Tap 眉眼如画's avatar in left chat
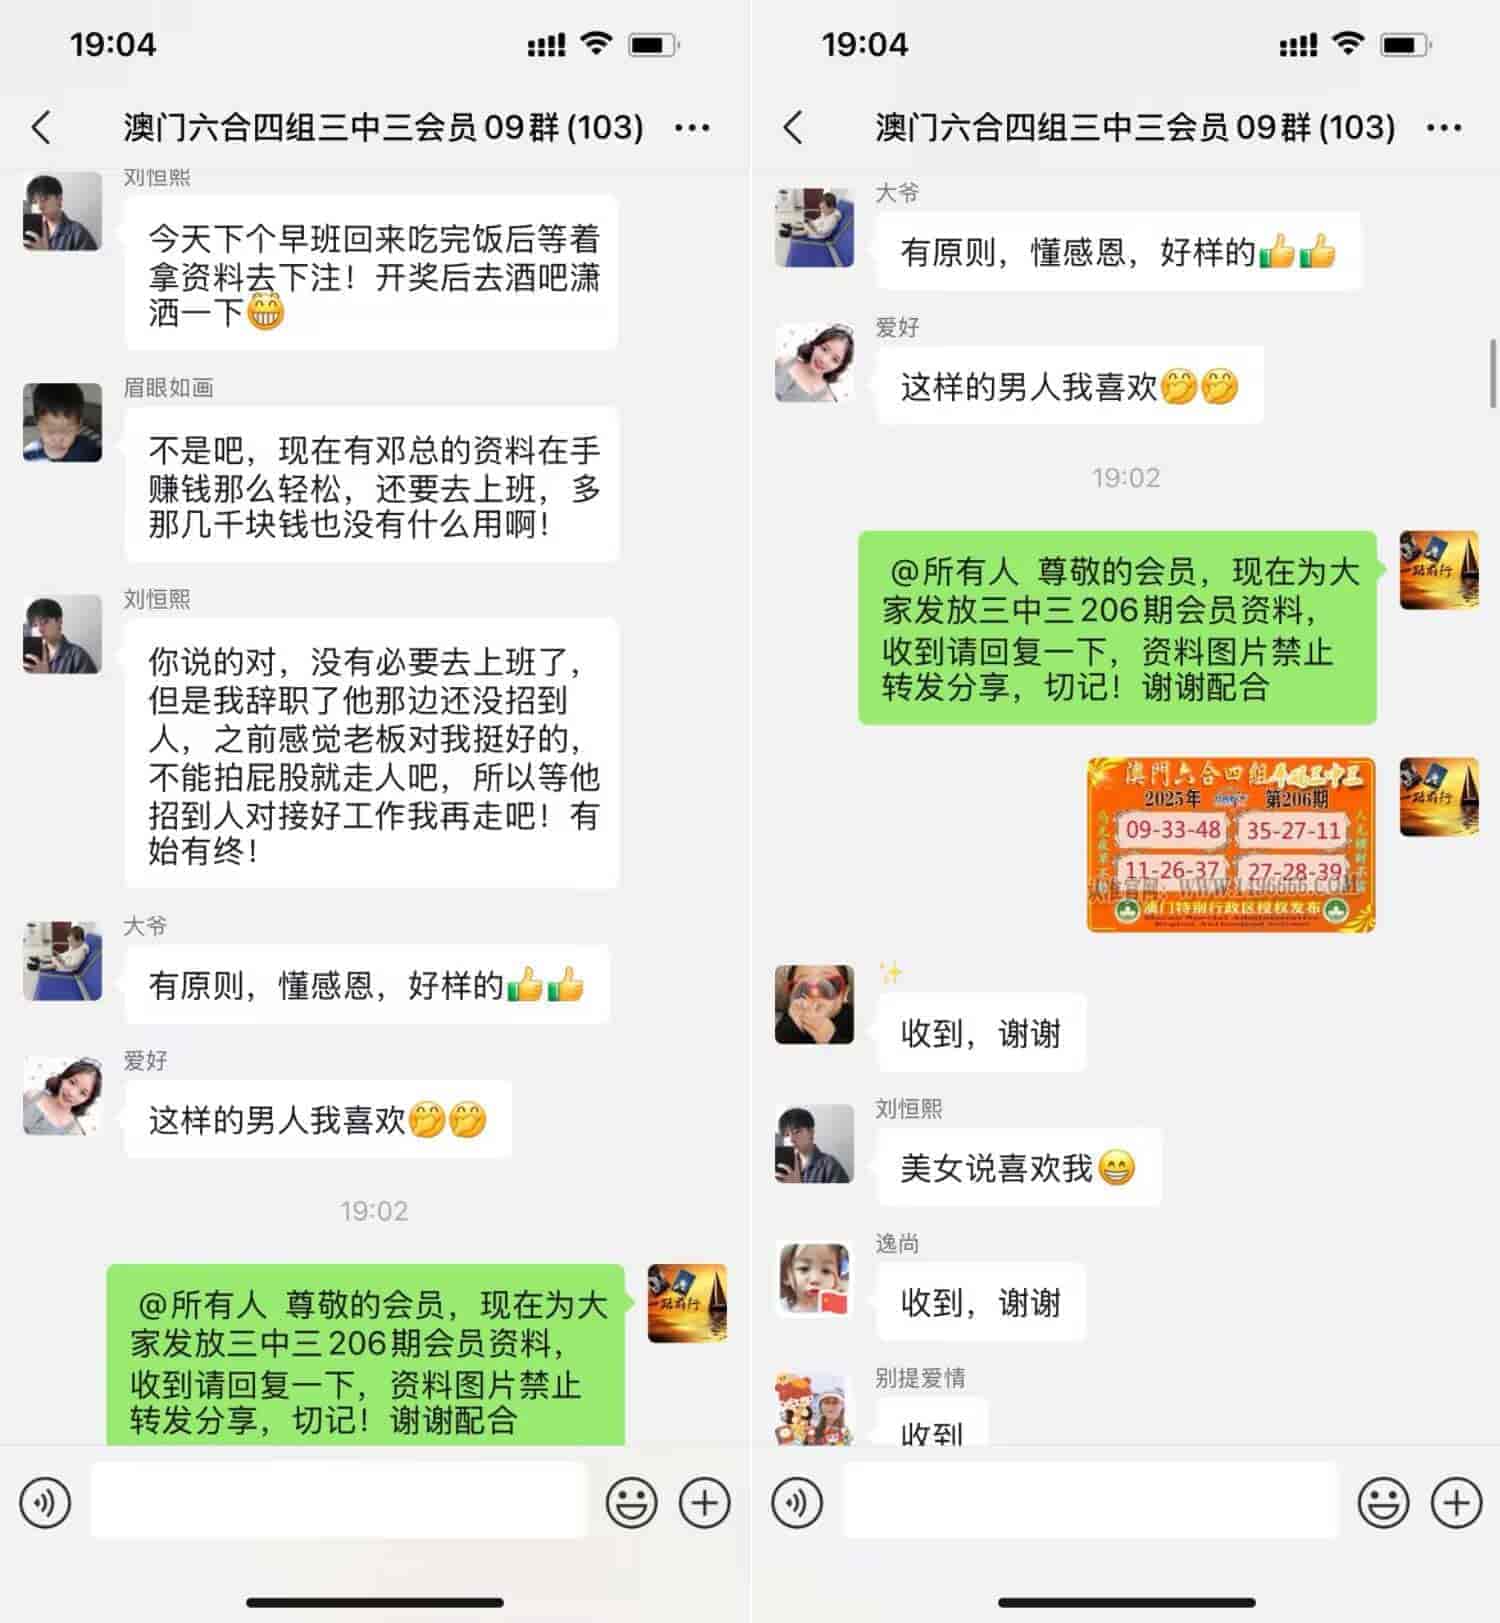The width and height of the screenshot is (1500, 1623). tap(62, 422)
